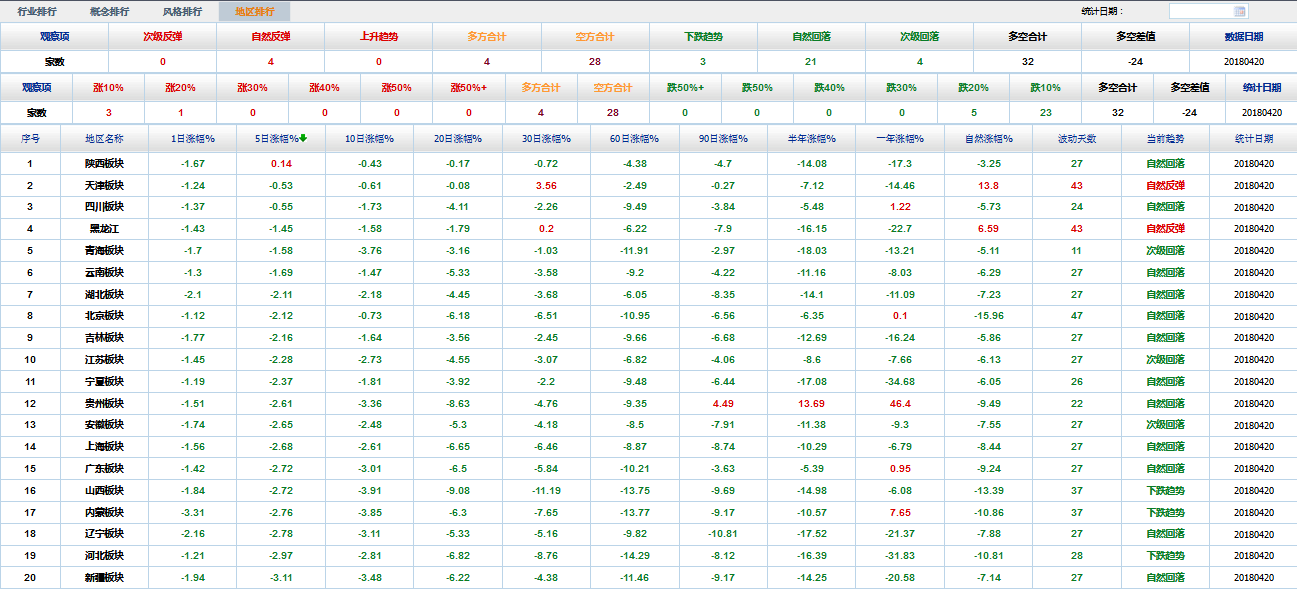
Task: Click 青海板块 trend label 次级回落
Action: coord(1165,251)
